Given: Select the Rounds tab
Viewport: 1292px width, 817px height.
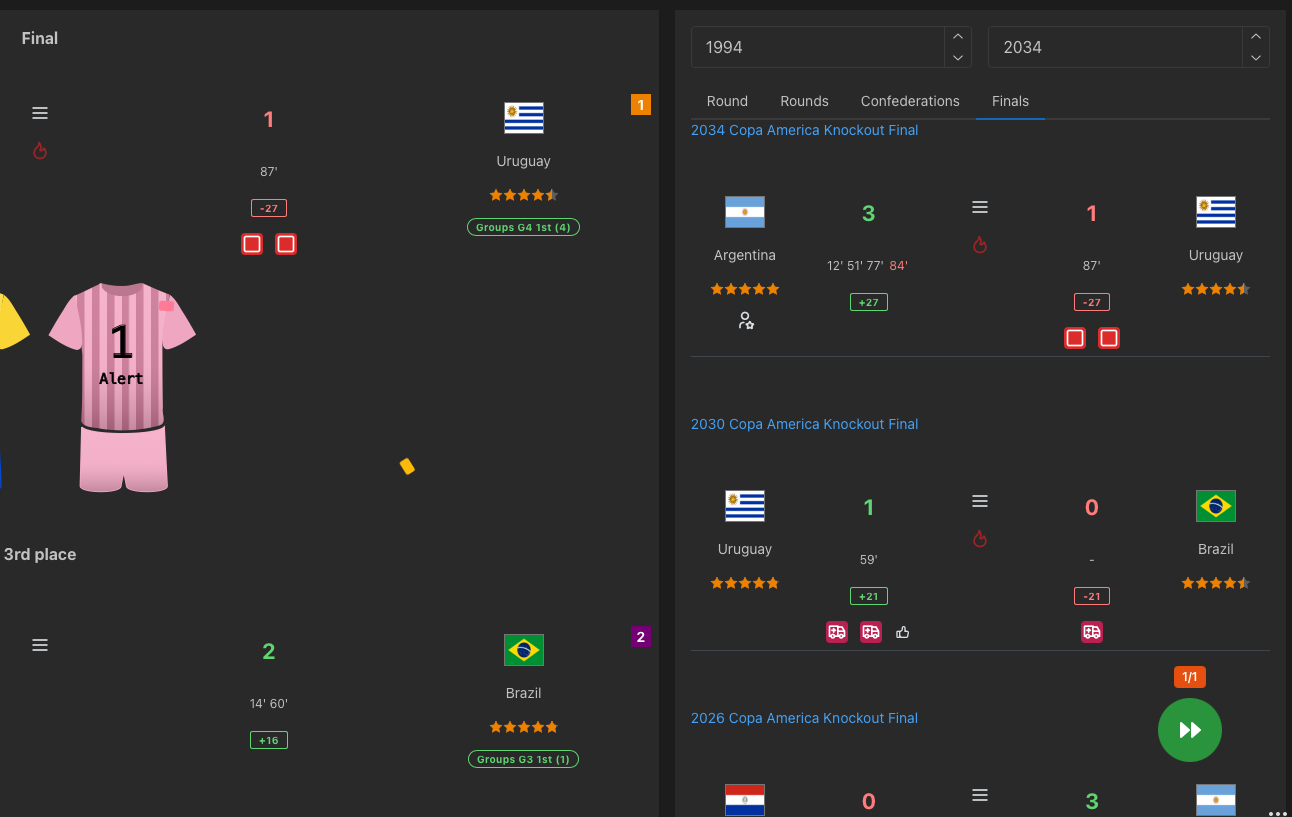Looking at the screenshot, I should click(804, 101).
